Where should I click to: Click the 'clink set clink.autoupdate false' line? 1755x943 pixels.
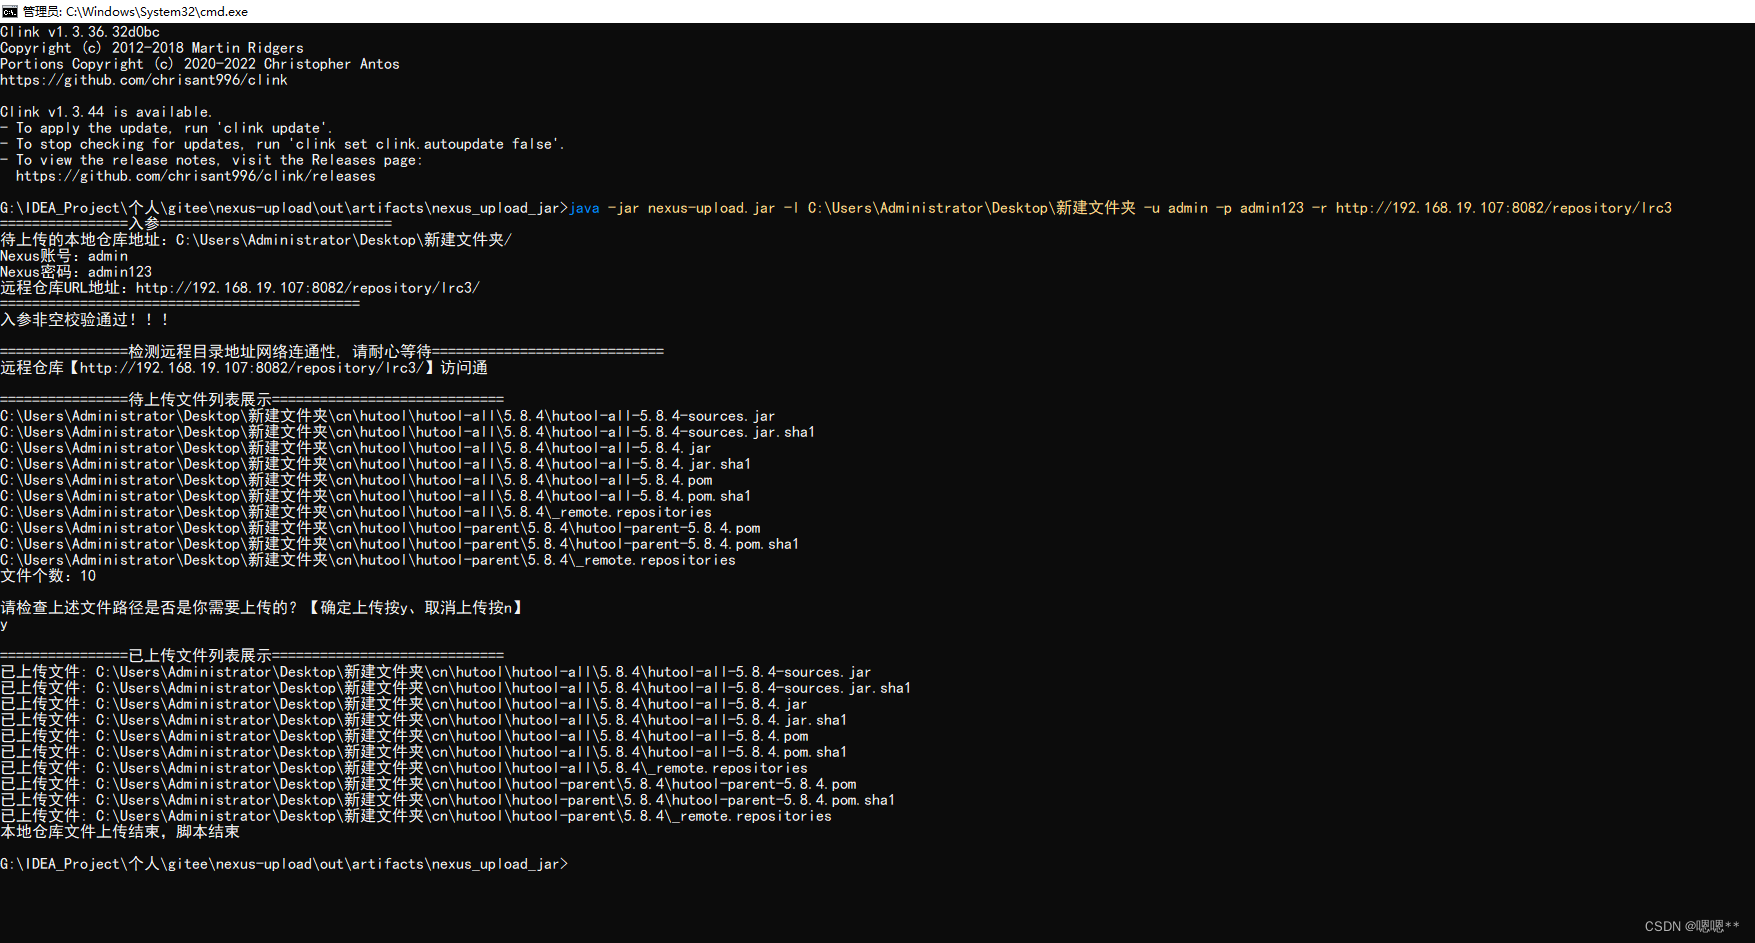(282, 144)
